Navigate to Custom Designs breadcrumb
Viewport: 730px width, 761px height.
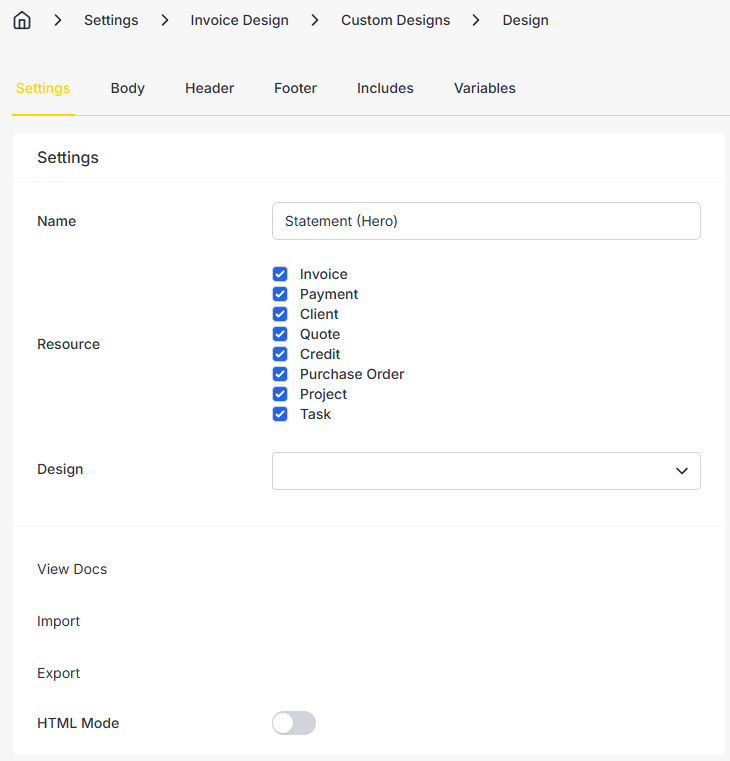(x=395, y=20)
